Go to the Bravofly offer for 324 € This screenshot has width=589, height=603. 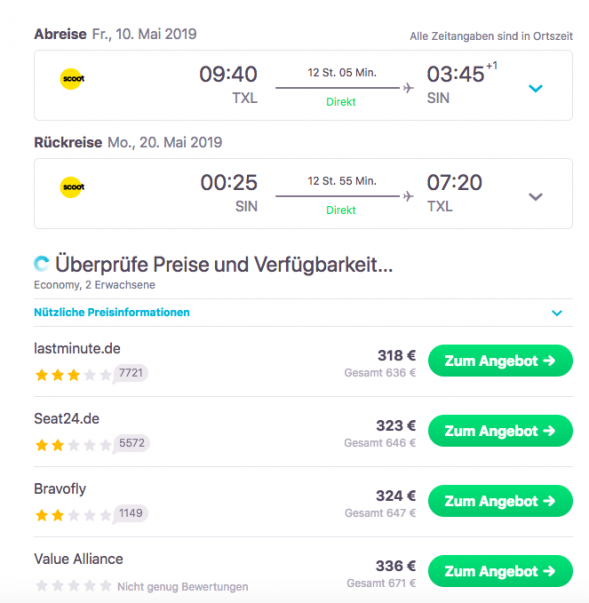(x=500, y=501)
